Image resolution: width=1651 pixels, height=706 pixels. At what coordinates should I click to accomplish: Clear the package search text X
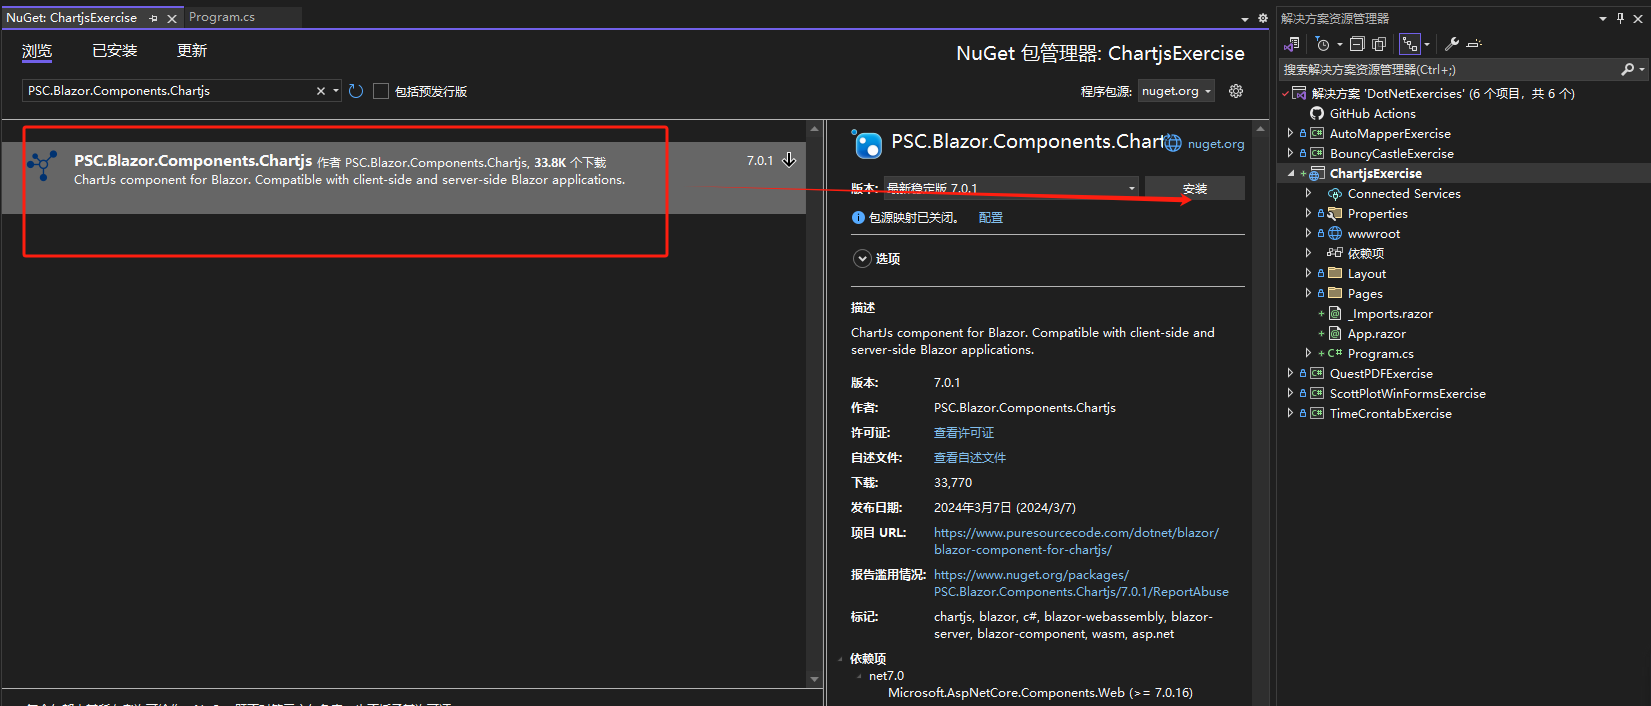(x=321, y=91)
